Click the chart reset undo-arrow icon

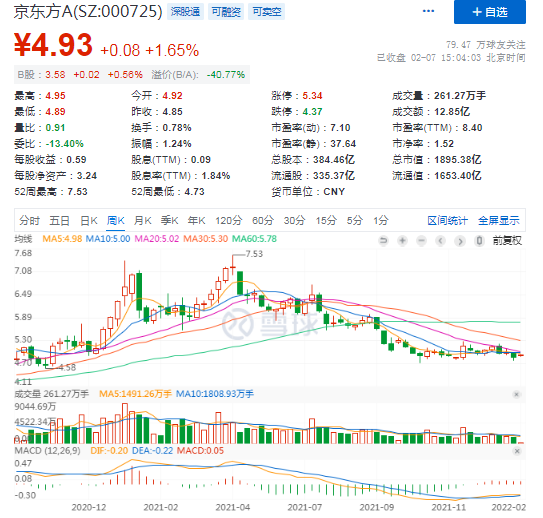click(383, 240)
